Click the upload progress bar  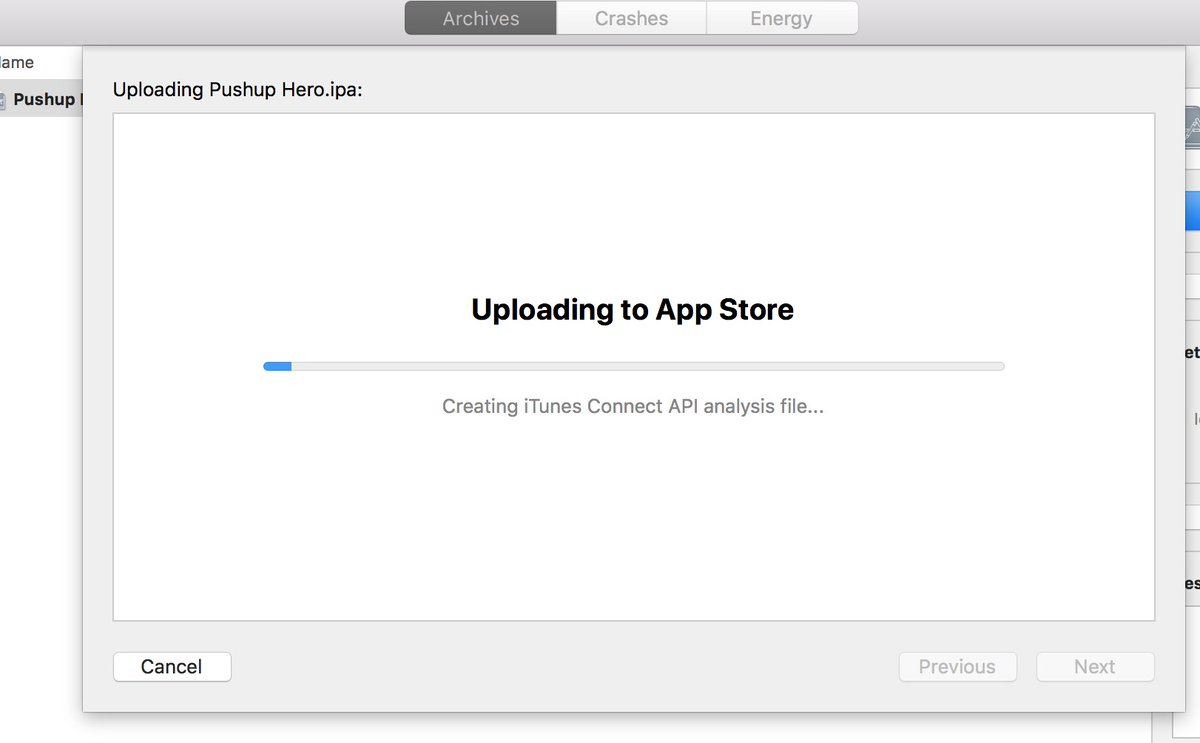tap(634, 366)
